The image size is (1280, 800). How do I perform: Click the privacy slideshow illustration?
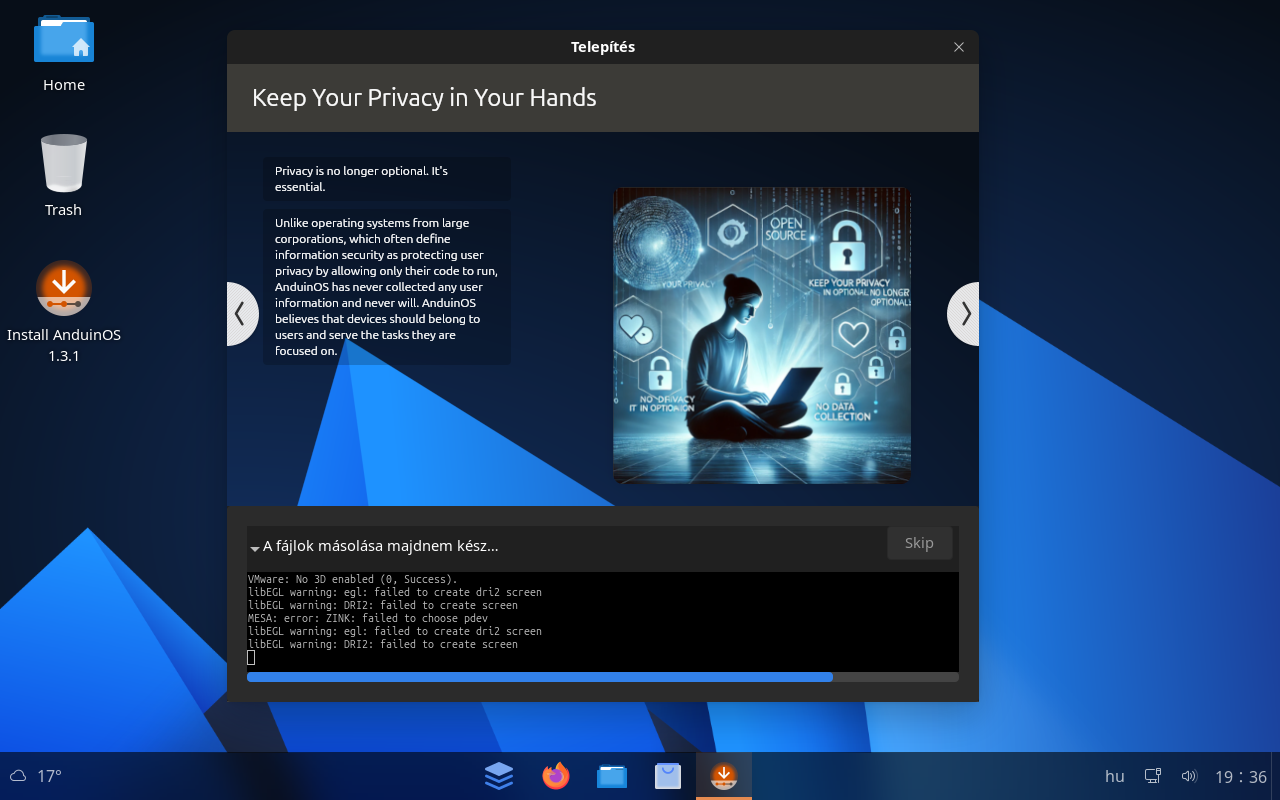762,335
